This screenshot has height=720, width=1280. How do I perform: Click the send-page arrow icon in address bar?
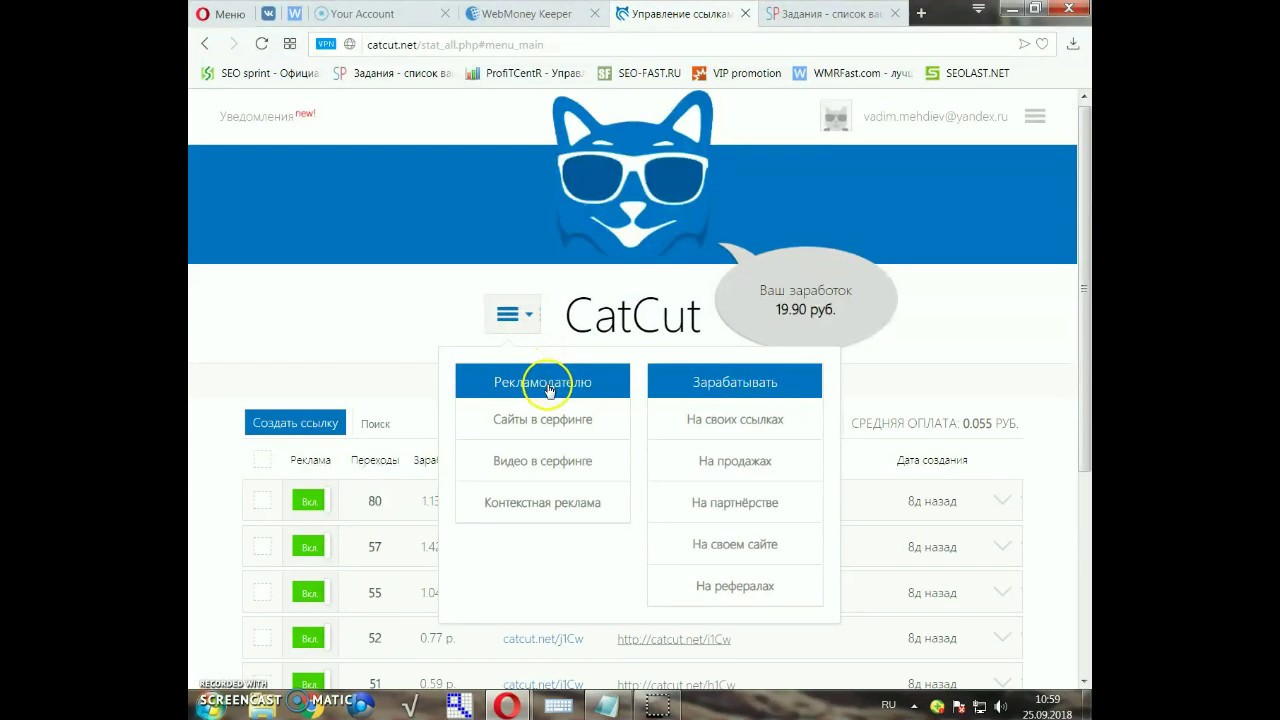(x=1024, y=44)
